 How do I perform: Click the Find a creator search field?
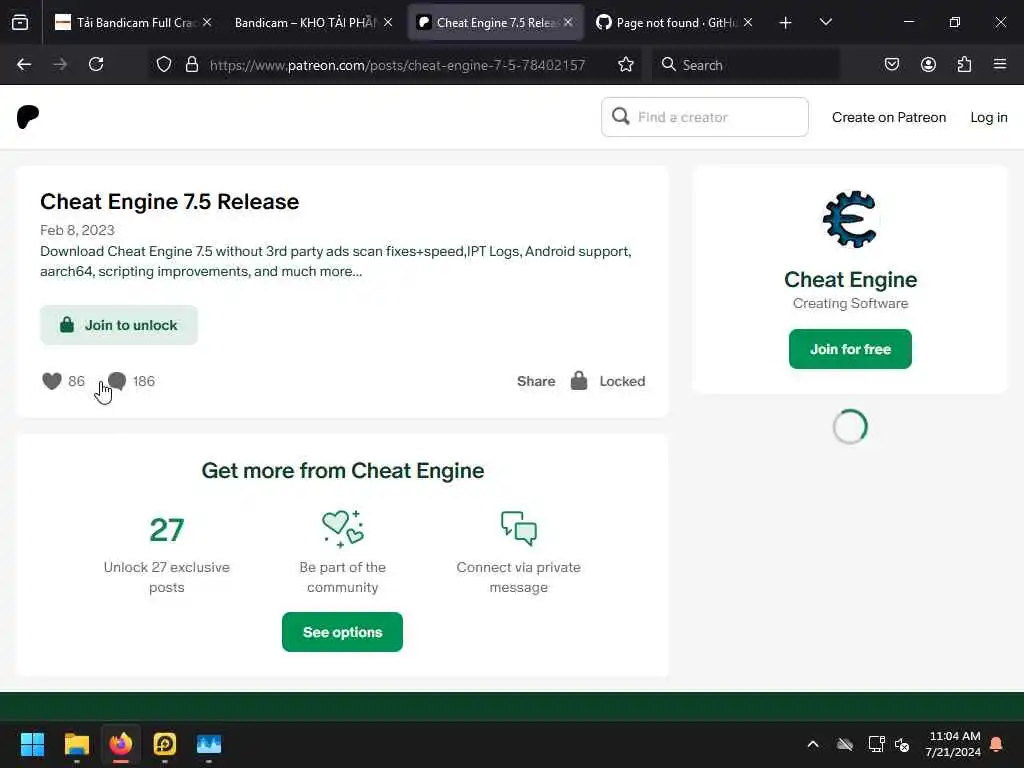click(x=705, y=118)
